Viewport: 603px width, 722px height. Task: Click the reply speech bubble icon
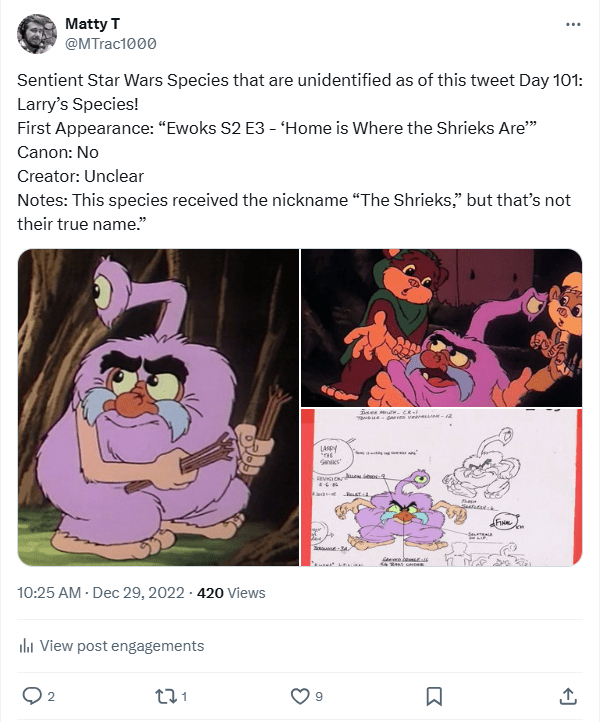pos(31,695)
